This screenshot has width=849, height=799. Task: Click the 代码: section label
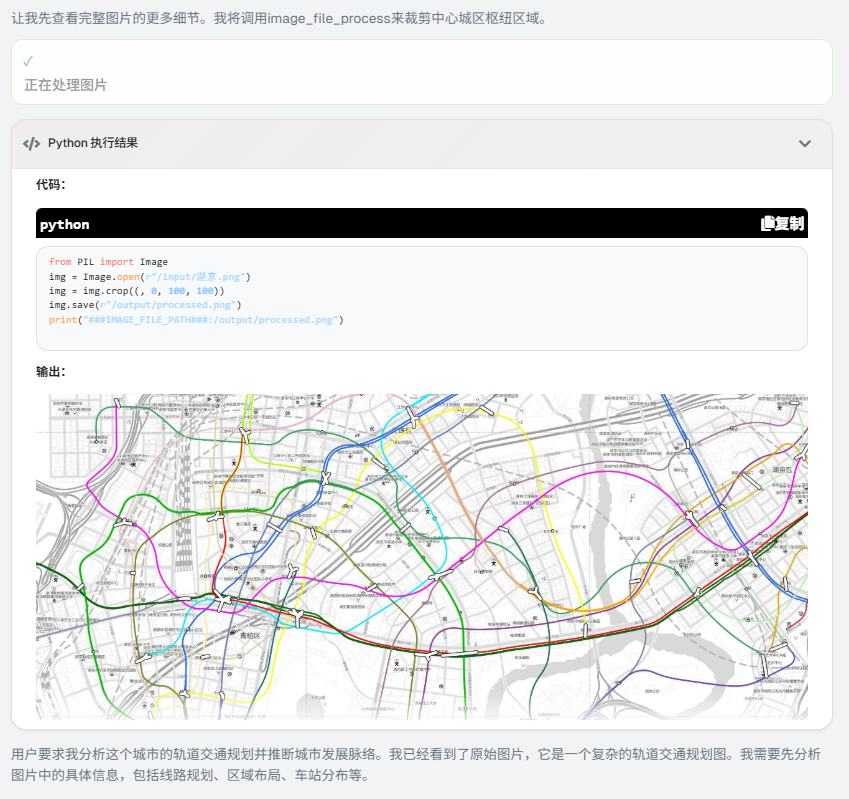[x=50, y=185]
